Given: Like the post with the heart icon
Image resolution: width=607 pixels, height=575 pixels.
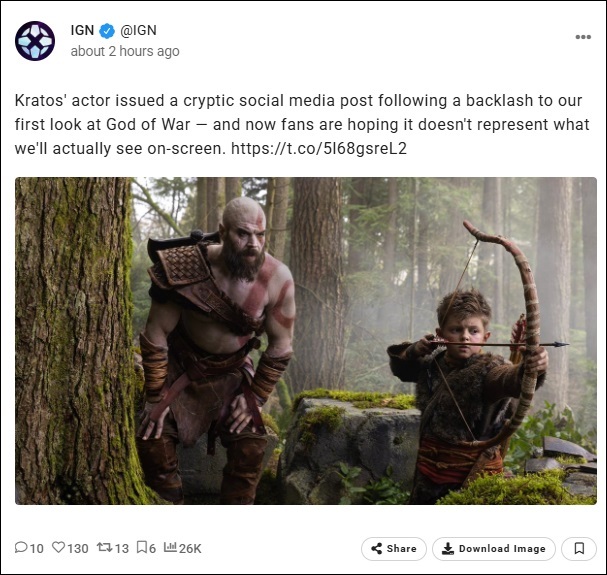Looking at the screenshot, I should [x=58, y=547].
